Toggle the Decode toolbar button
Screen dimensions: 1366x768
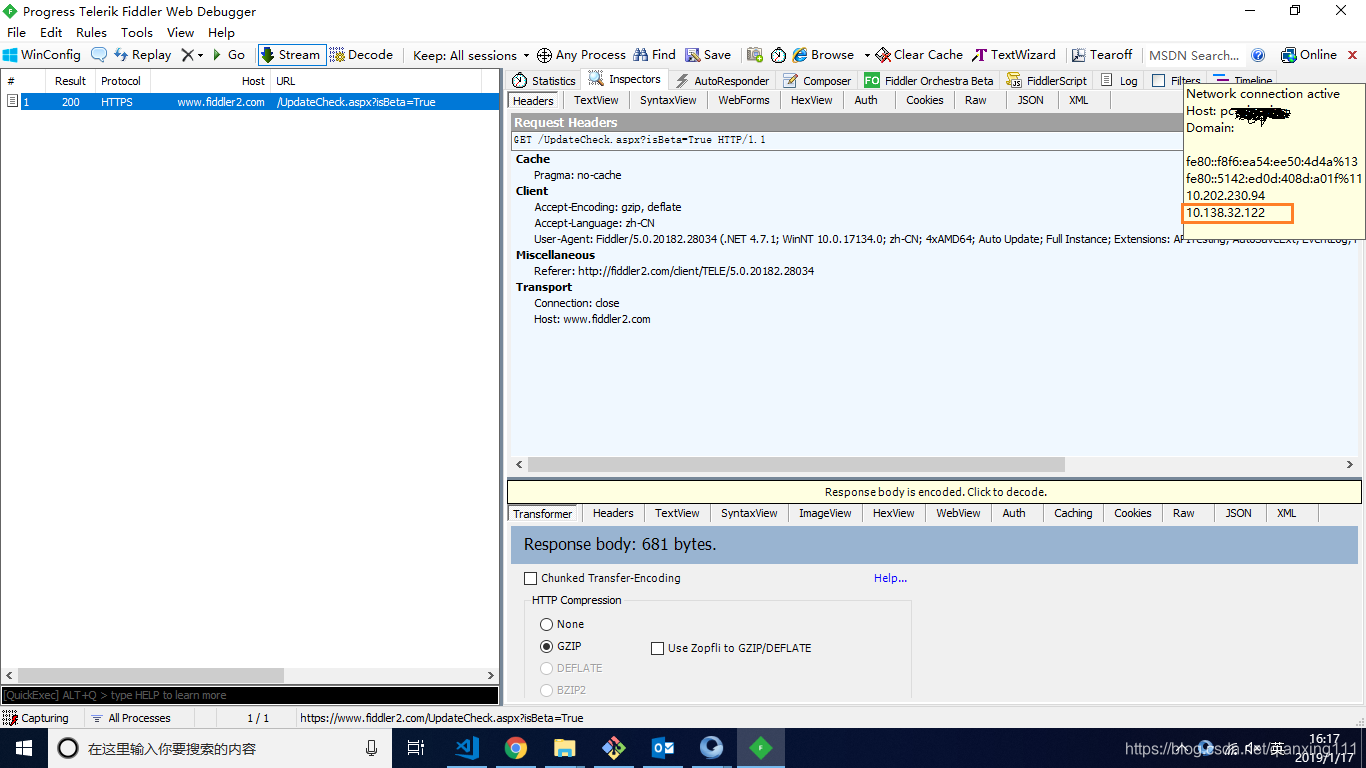361,55
